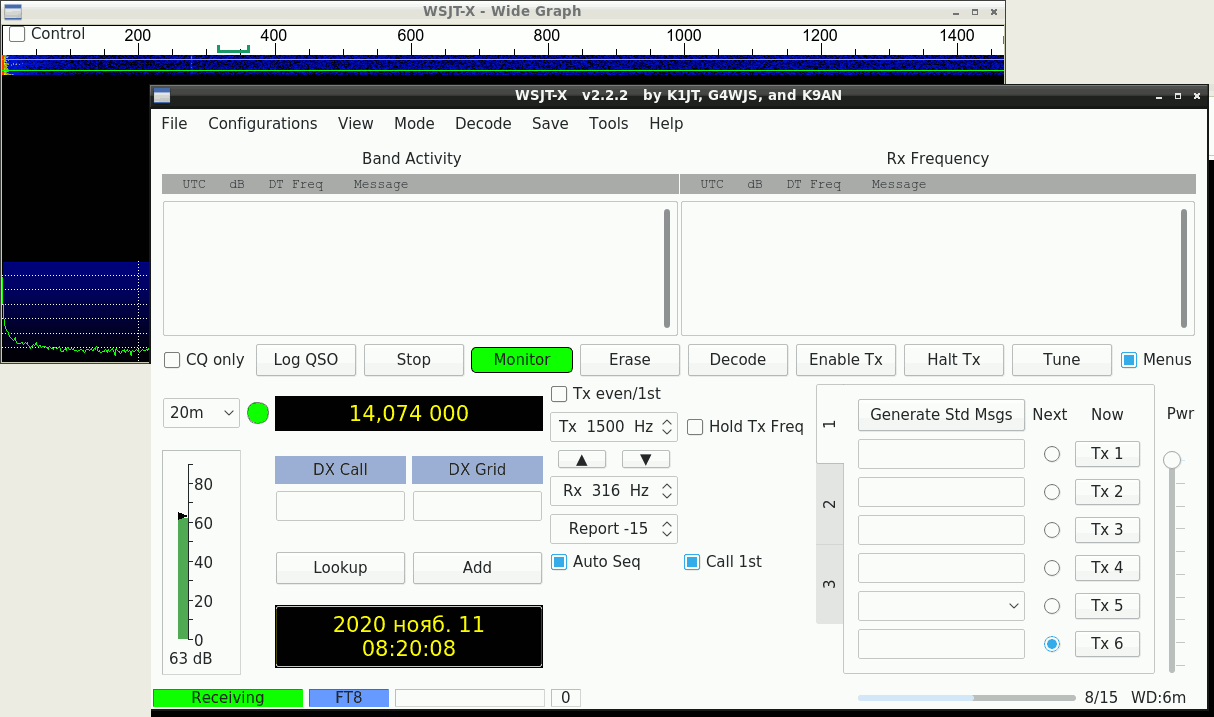The width and height of the screenshot is (1214, 717).
Task: Click the DX Grid input field
Action: pos(477,506)
